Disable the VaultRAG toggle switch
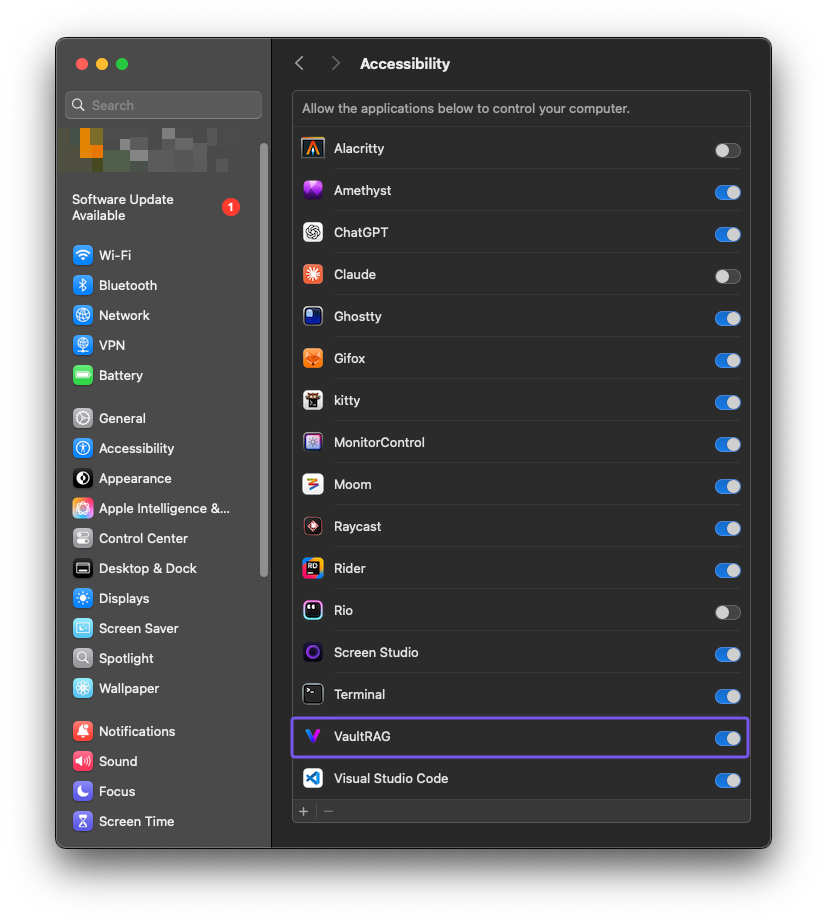827x922 pixels. [728, 739]
